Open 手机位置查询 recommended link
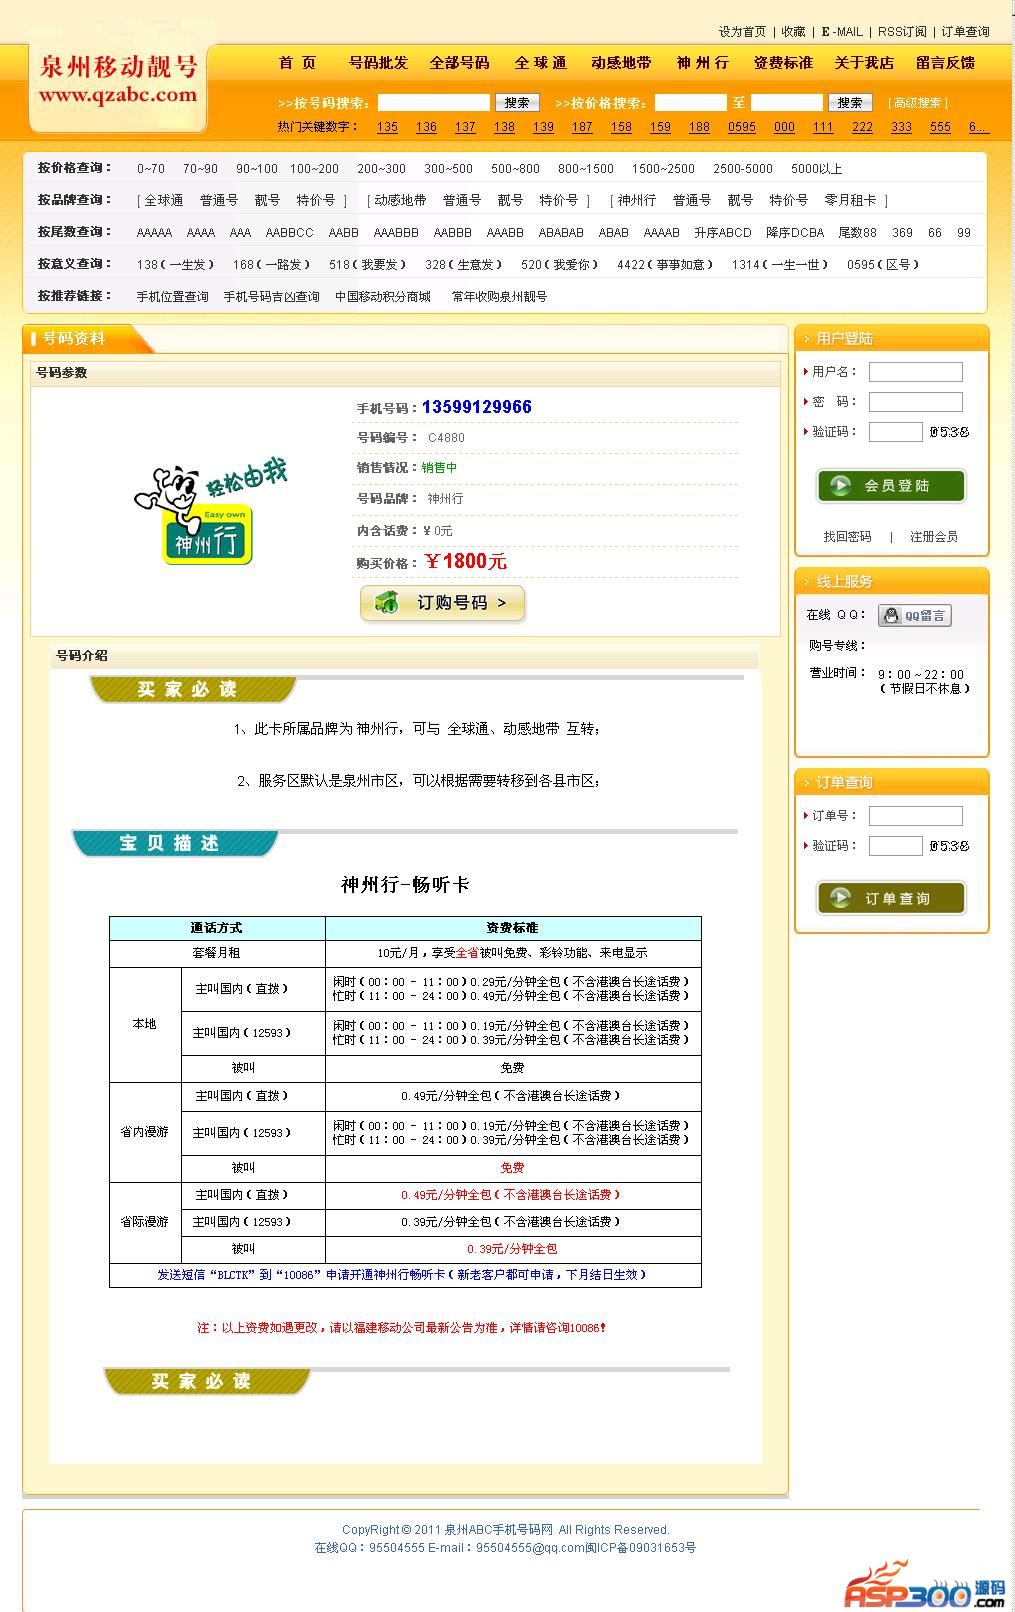Image resolution: width=1015 pixels, height=1612 pixels. (x=172, y=297)
